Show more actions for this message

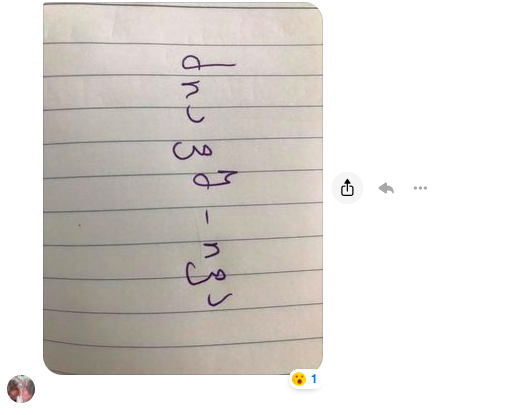[420, 188]
